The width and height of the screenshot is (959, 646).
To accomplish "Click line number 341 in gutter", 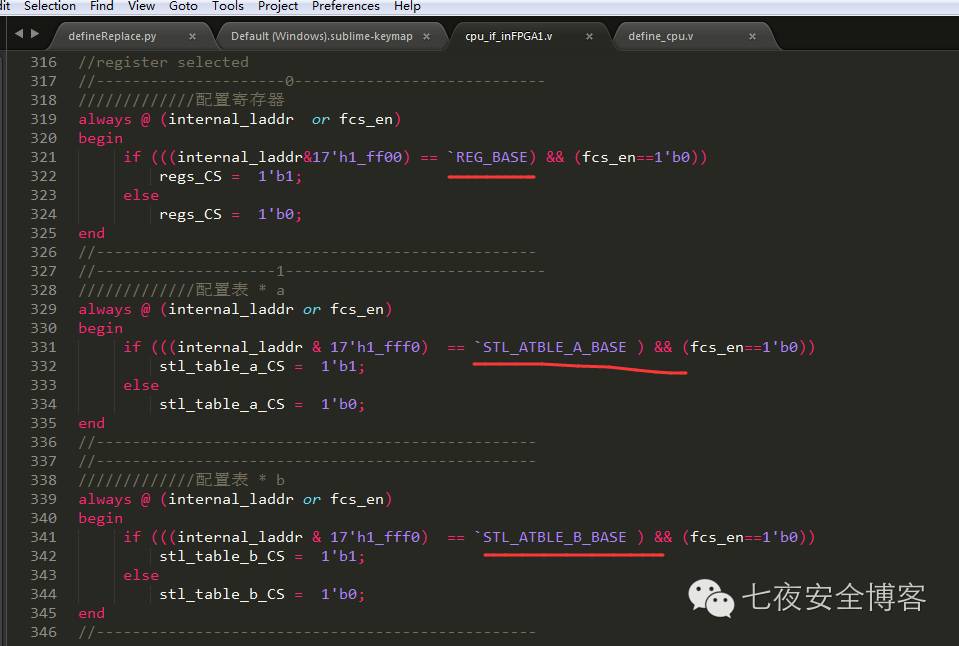I will click(x=43, y=537).
